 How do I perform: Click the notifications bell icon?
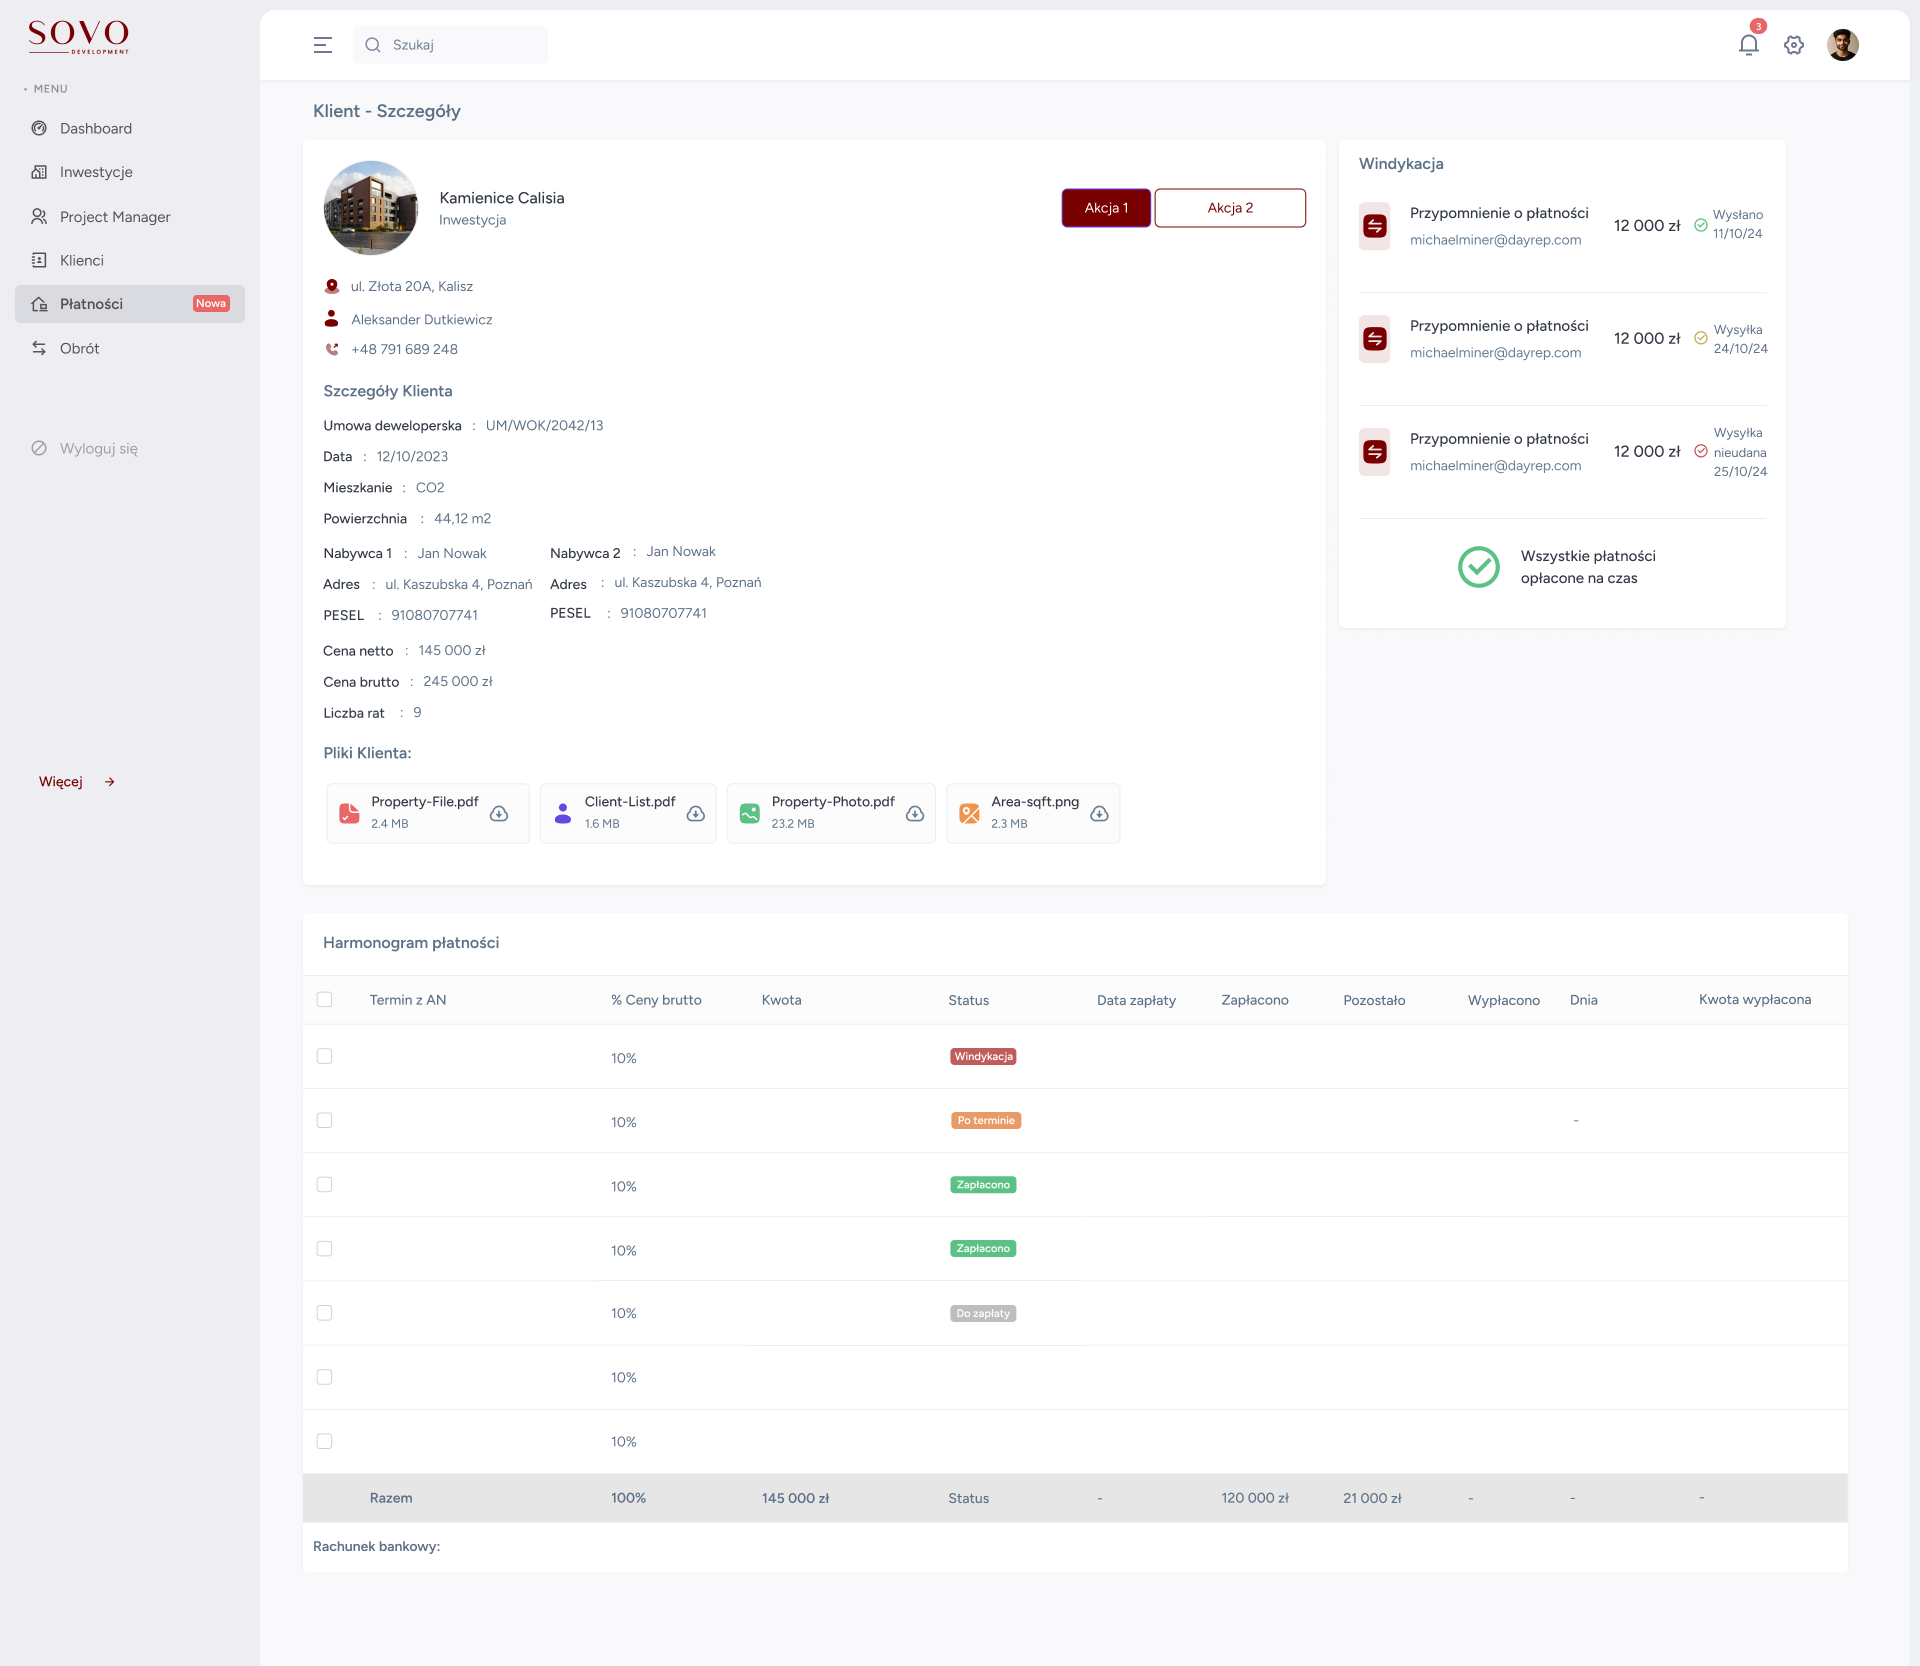(x=1748, y=45)
